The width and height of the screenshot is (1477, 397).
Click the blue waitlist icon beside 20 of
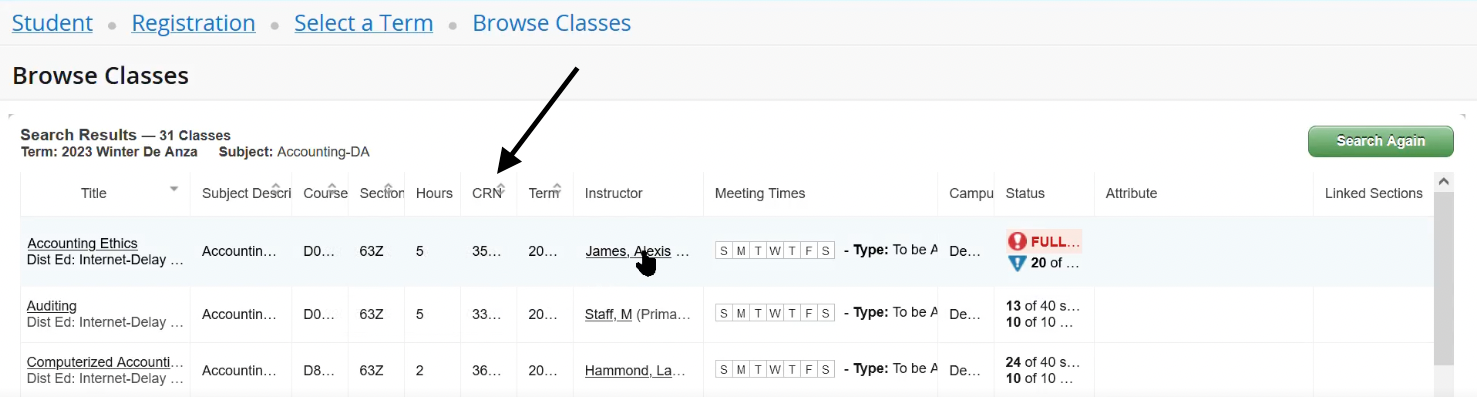tap(1017, 263)
